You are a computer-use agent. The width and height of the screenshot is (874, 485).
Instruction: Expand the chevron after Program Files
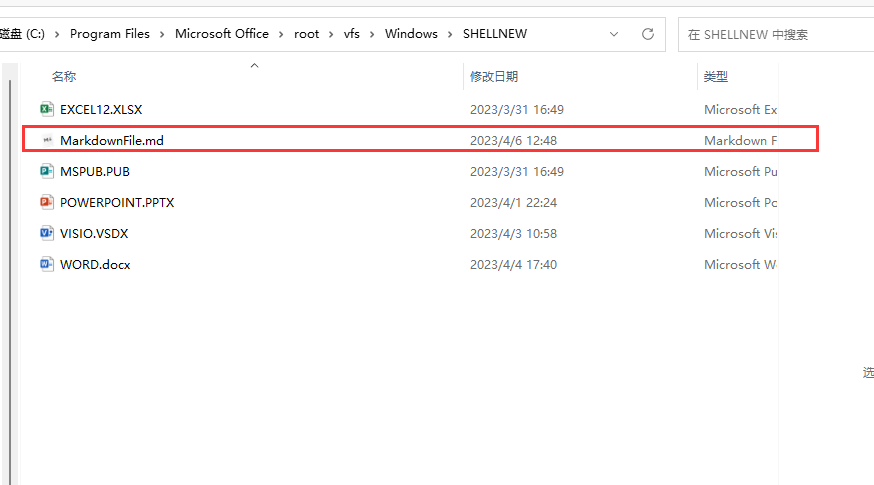tap(162, 35)
